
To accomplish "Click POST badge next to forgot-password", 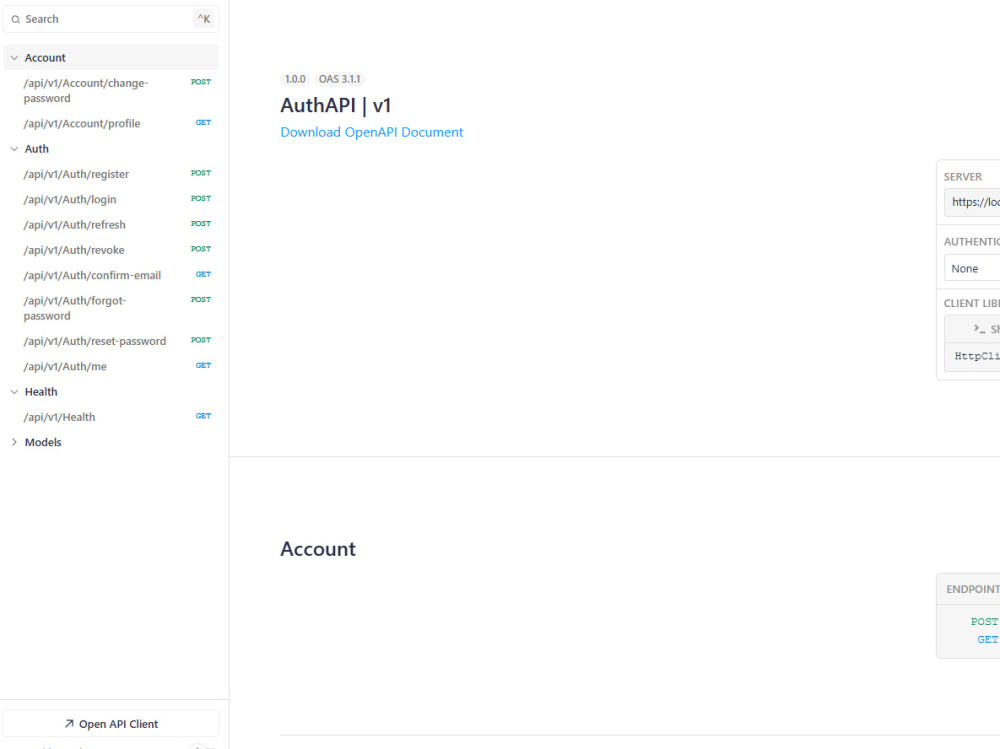I will [x=201, y=299].
